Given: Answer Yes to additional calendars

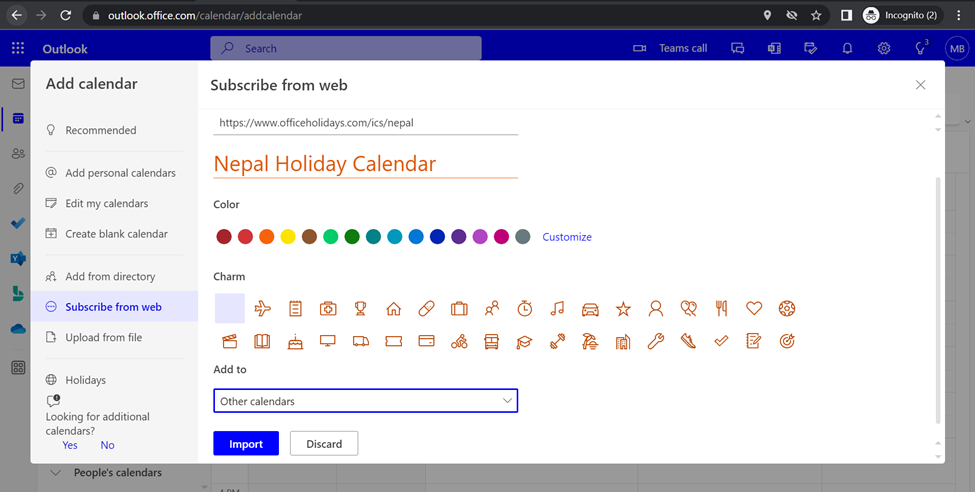Looking at the screenshot, I should 70,445.
